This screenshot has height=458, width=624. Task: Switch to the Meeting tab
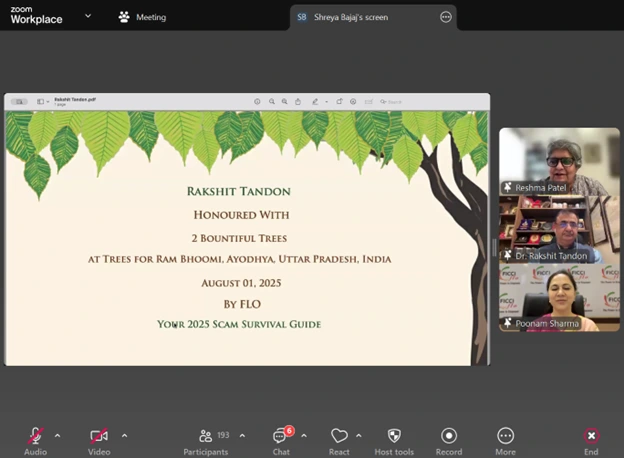142,17
